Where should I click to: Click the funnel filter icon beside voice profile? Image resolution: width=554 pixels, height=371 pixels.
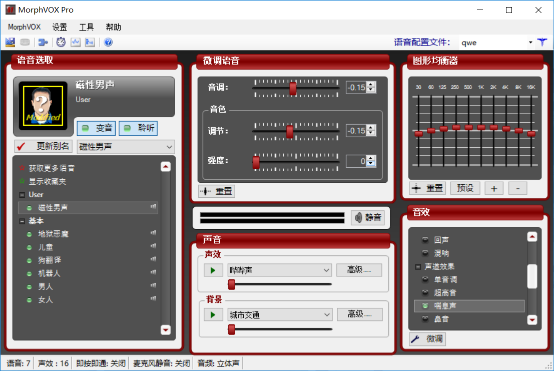tap(542, 42)
